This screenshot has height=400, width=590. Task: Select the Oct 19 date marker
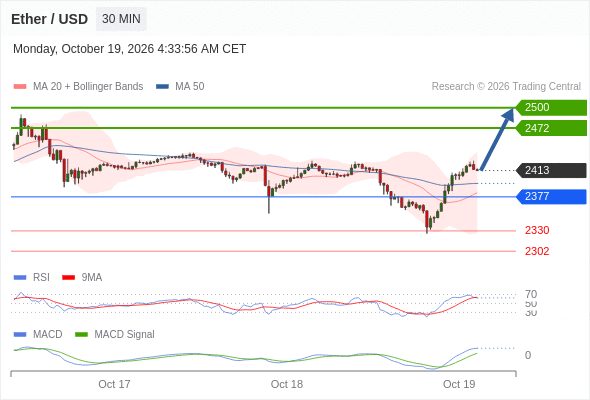(x=459, y=384)
